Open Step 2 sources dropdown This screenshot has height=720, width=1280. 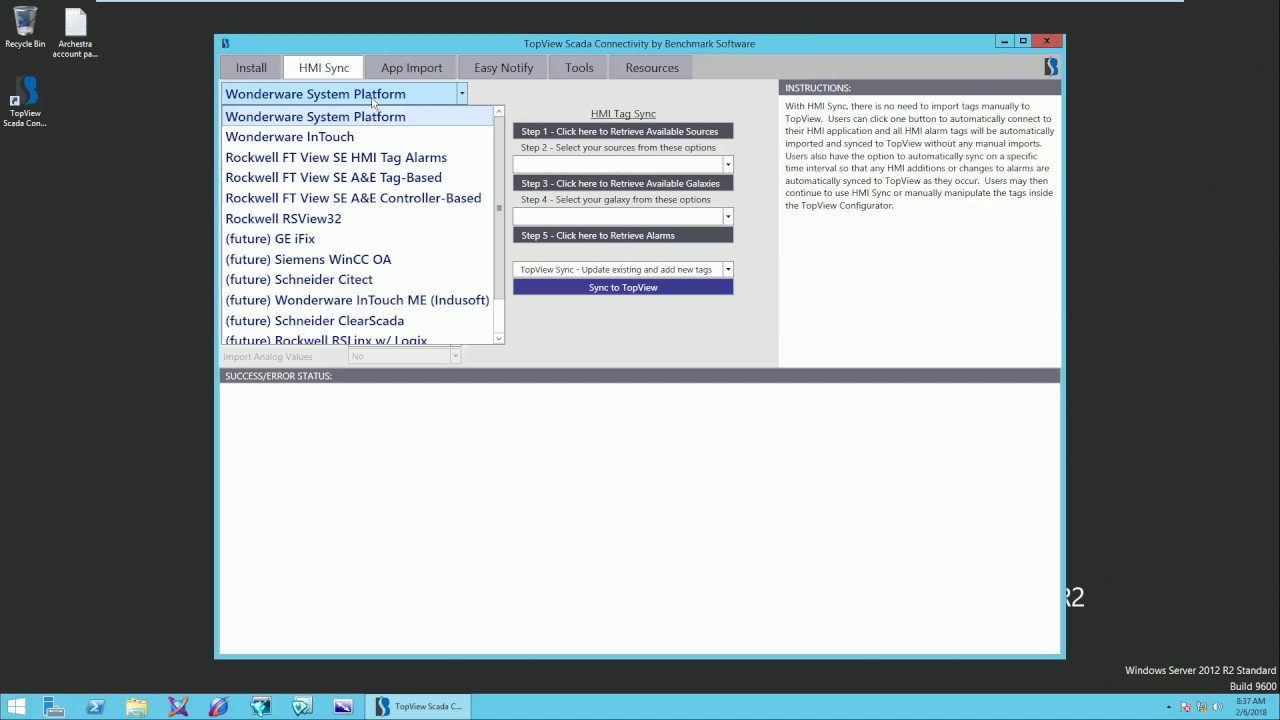click(727, 165)
